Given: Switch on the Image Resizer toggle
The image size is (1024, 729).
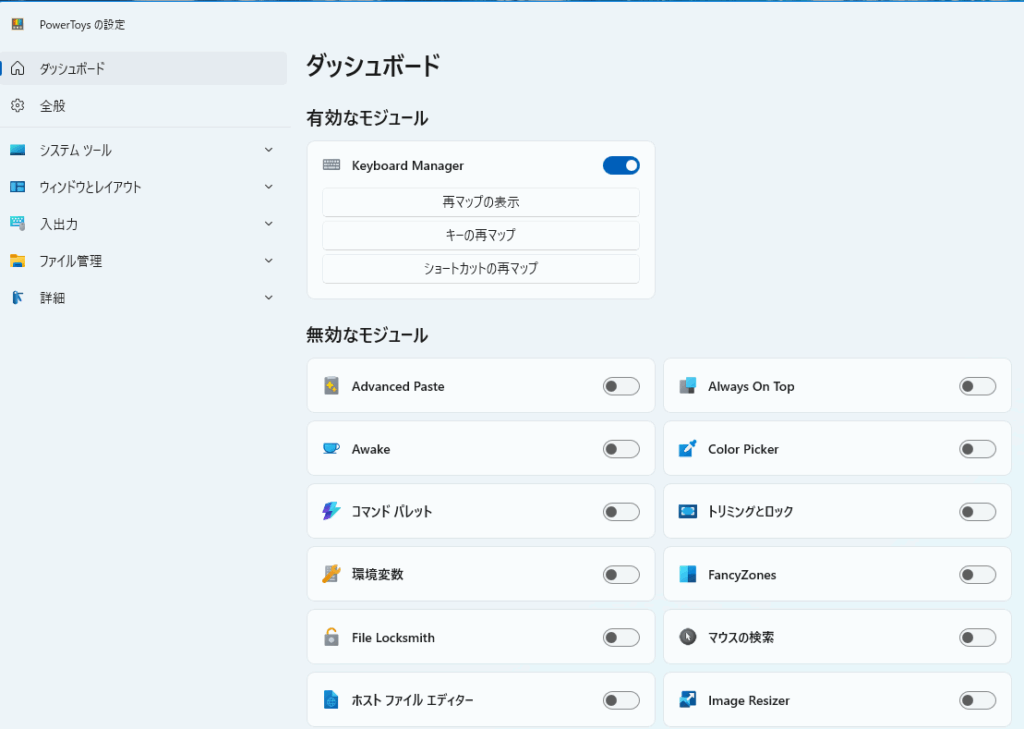Looking at the screenshot, I should [978, 700].
